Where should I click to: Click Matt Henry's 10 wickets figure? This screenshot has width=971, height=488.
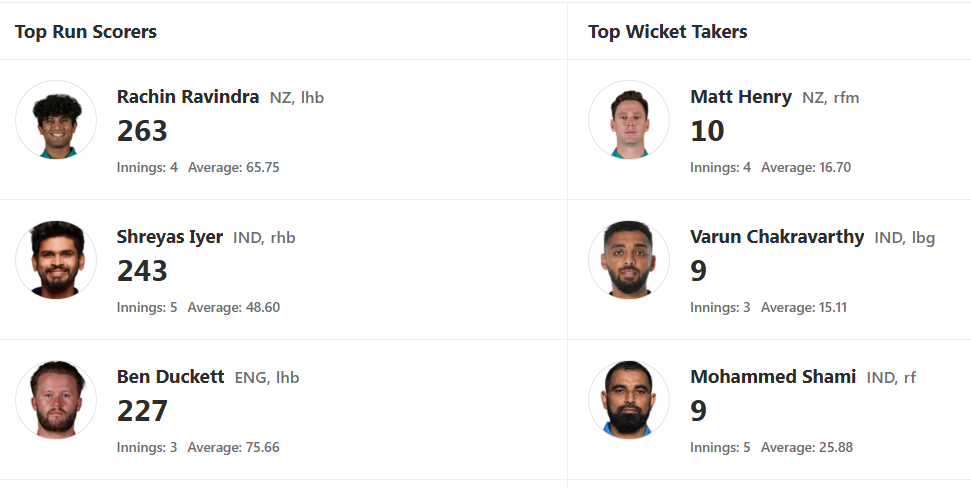(x=707, y=131)
